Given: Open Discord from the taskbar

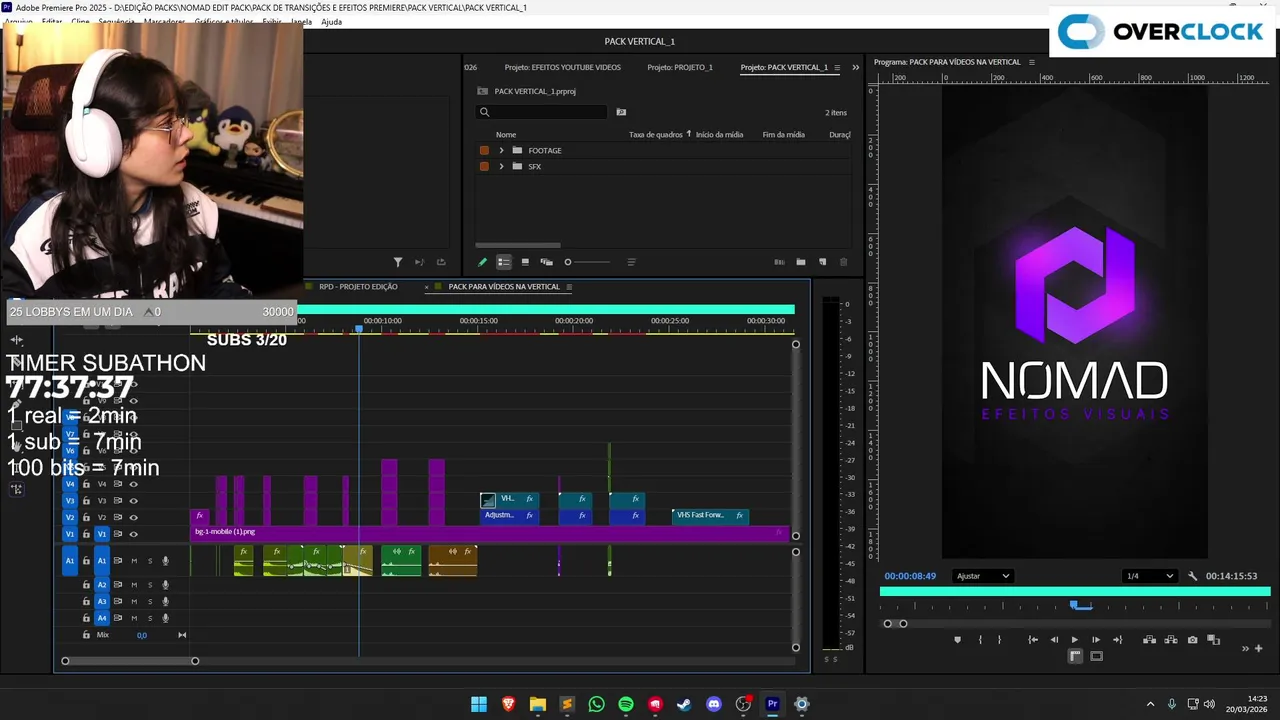Looking at the screenshot, I should (x=713, y=704).
